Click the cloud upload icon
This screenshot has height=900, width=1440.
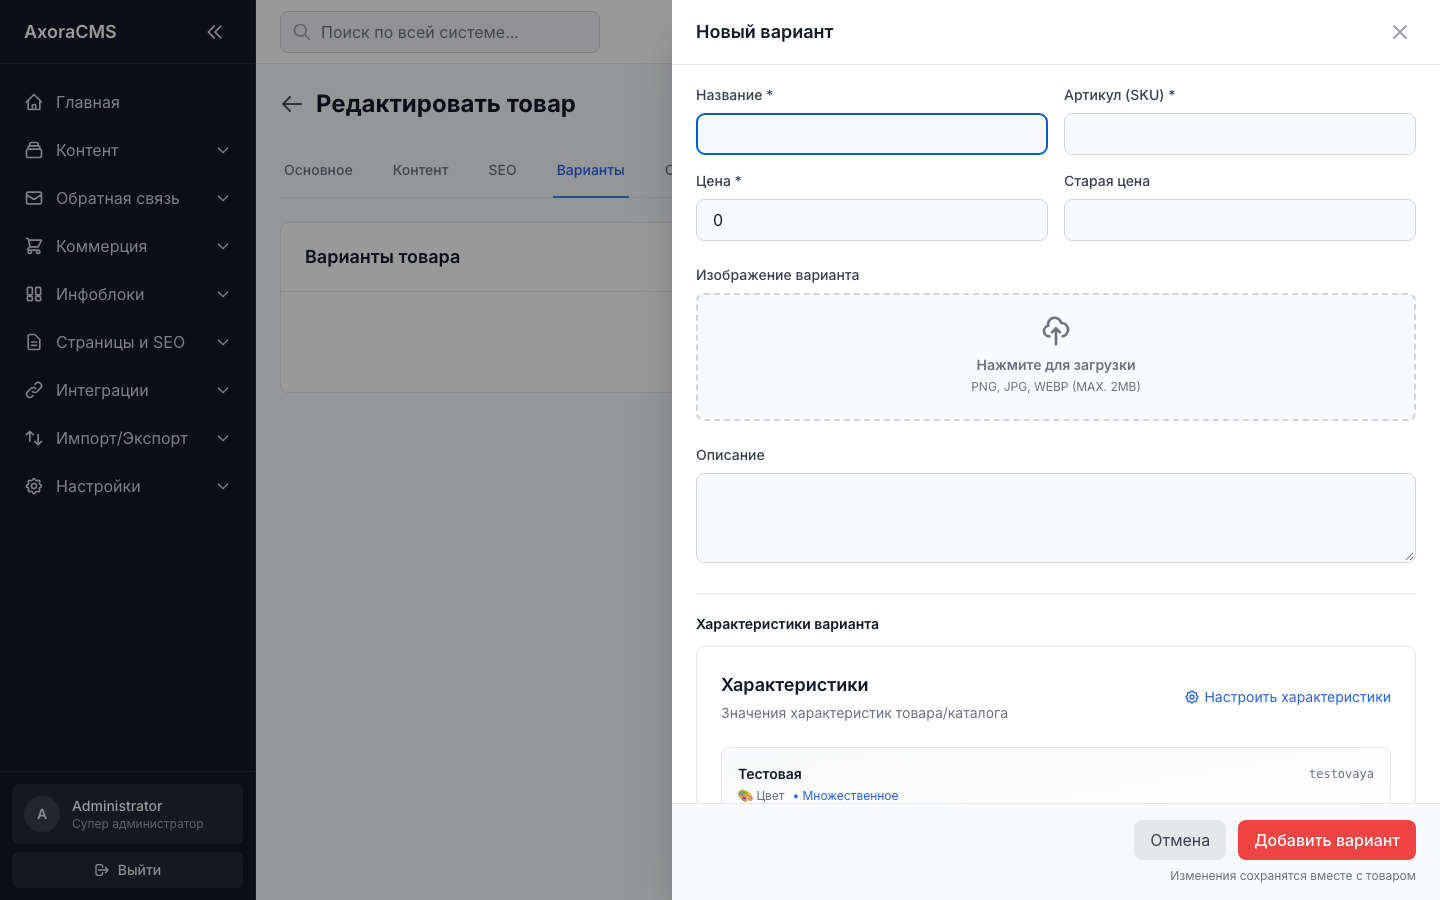1056,331
